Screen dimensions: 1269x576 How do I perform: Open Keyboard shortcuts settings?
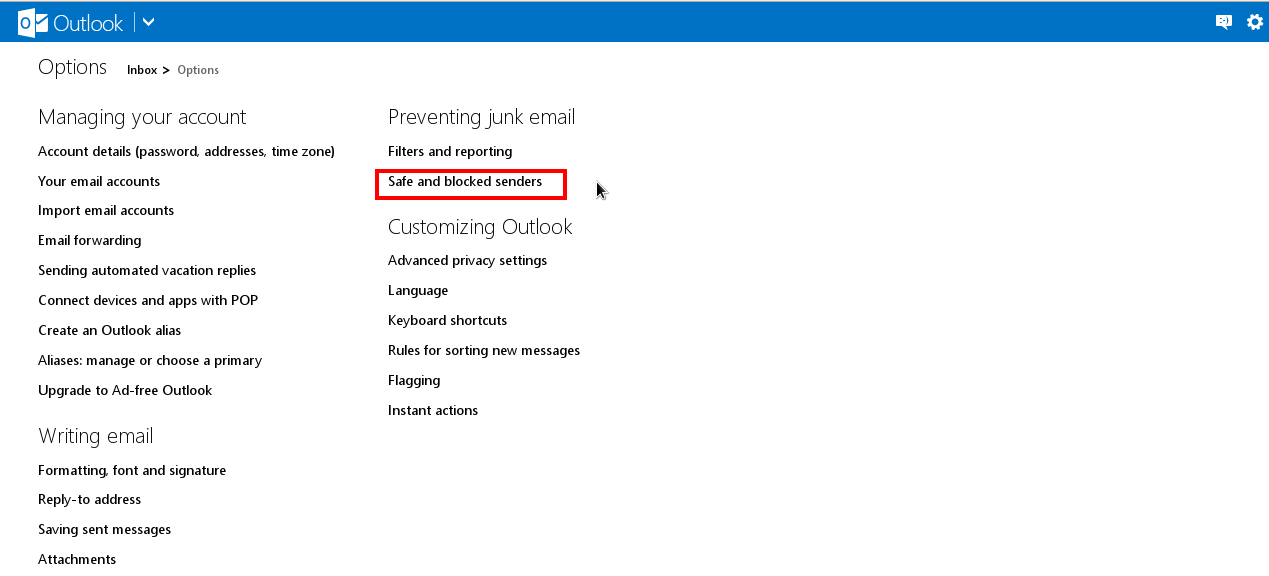click(447, 320)
